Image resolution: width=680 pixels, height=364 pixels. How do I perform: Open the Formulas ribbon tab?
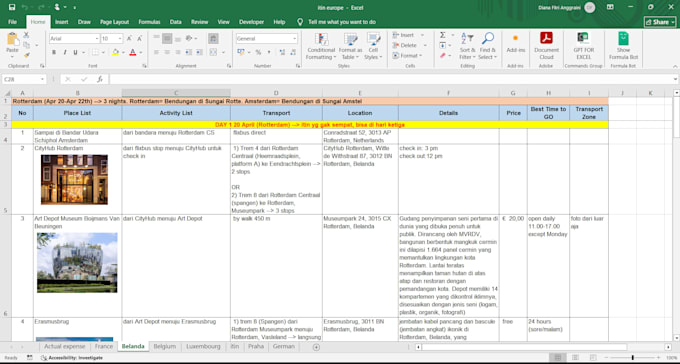(x=149, y=22)
